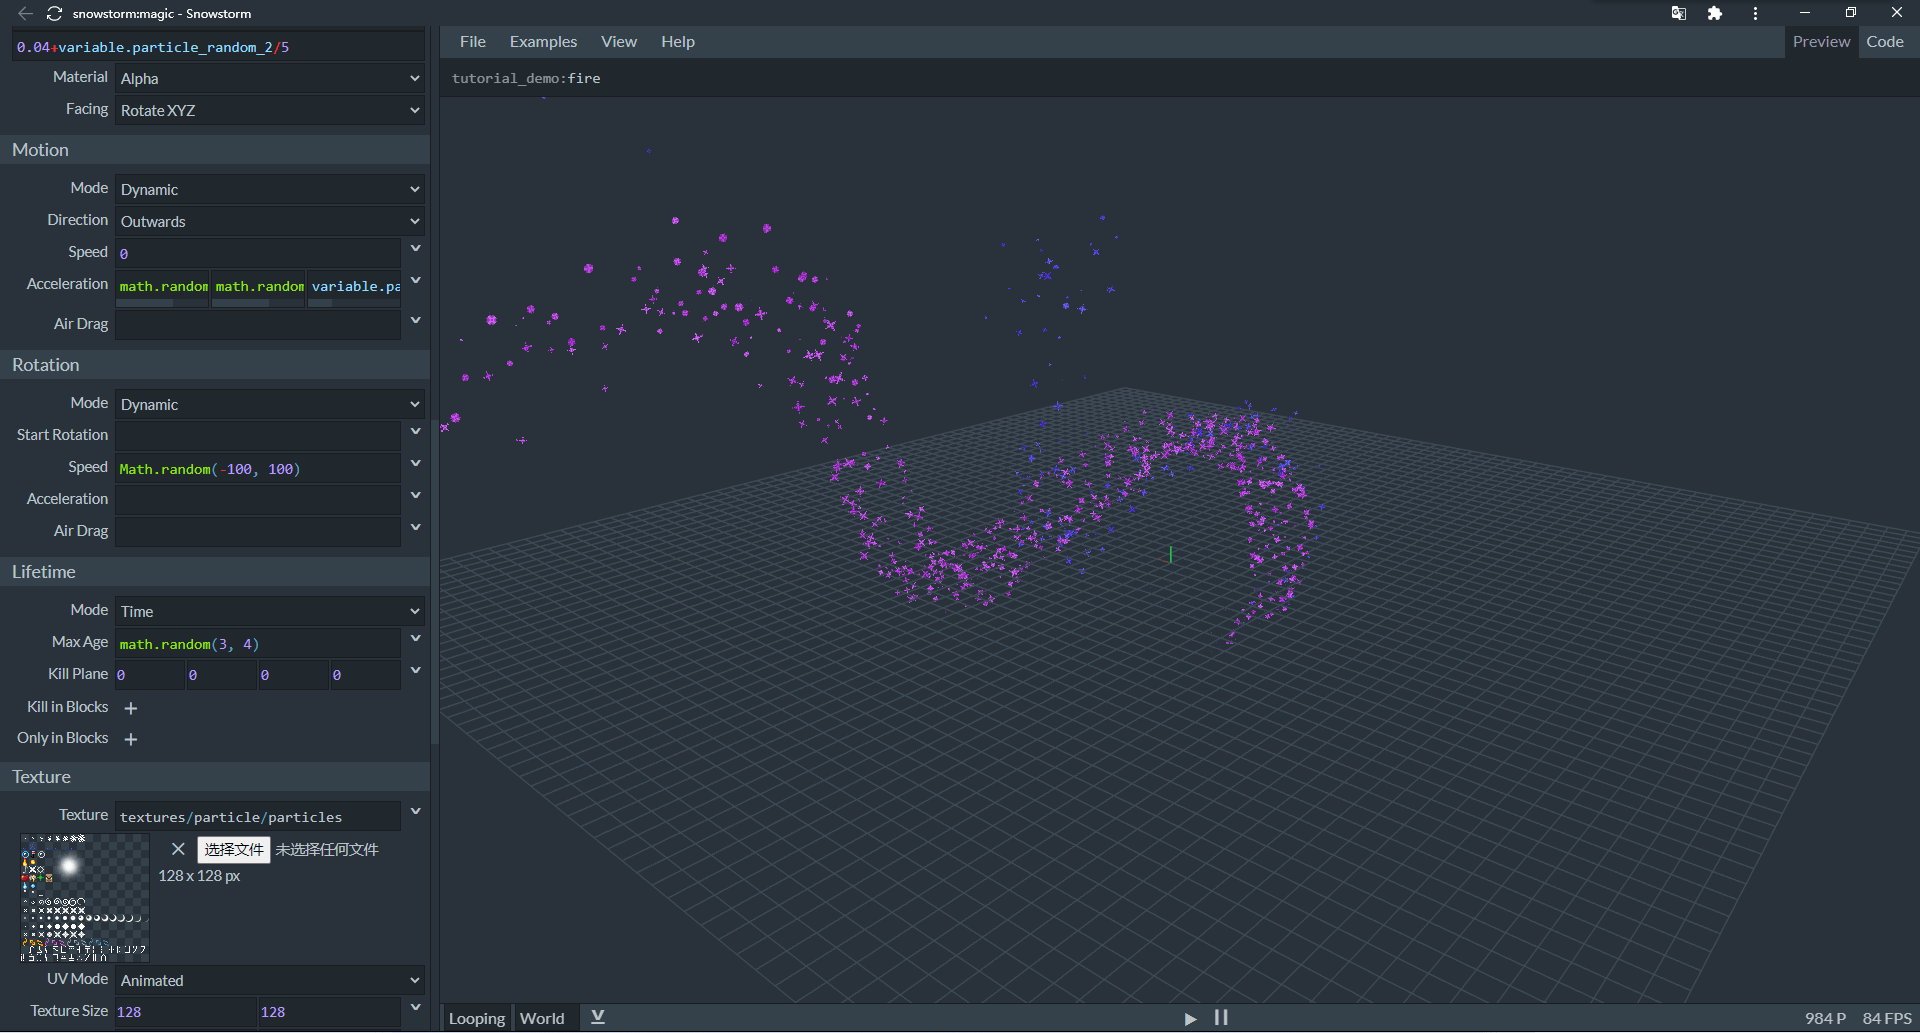Collapse the Rotation section header

click(215, 365)
